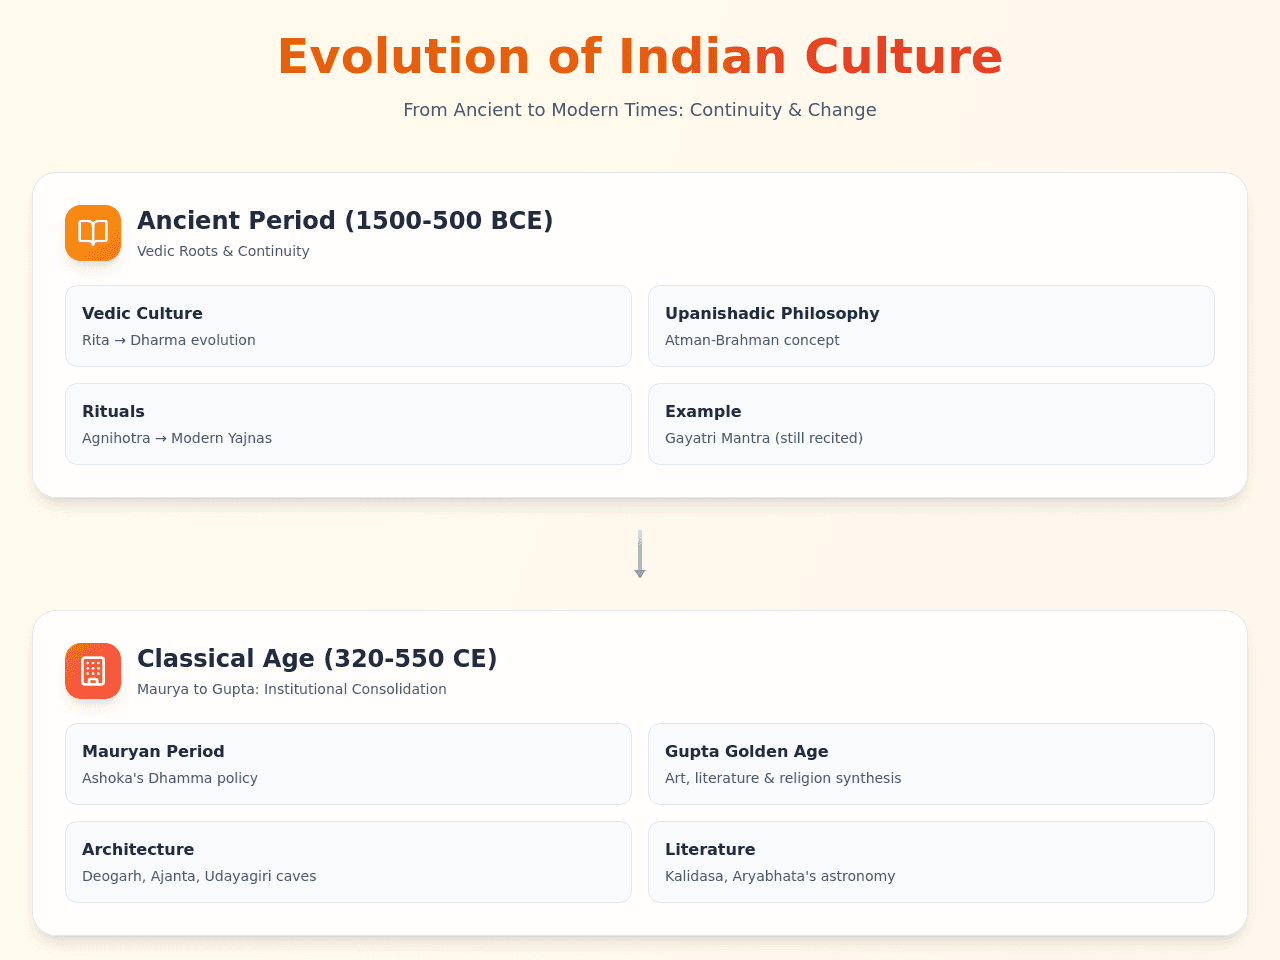
Task: Click the Maurya to Gupta subtitle text
Action: click(x=292, y=689)
